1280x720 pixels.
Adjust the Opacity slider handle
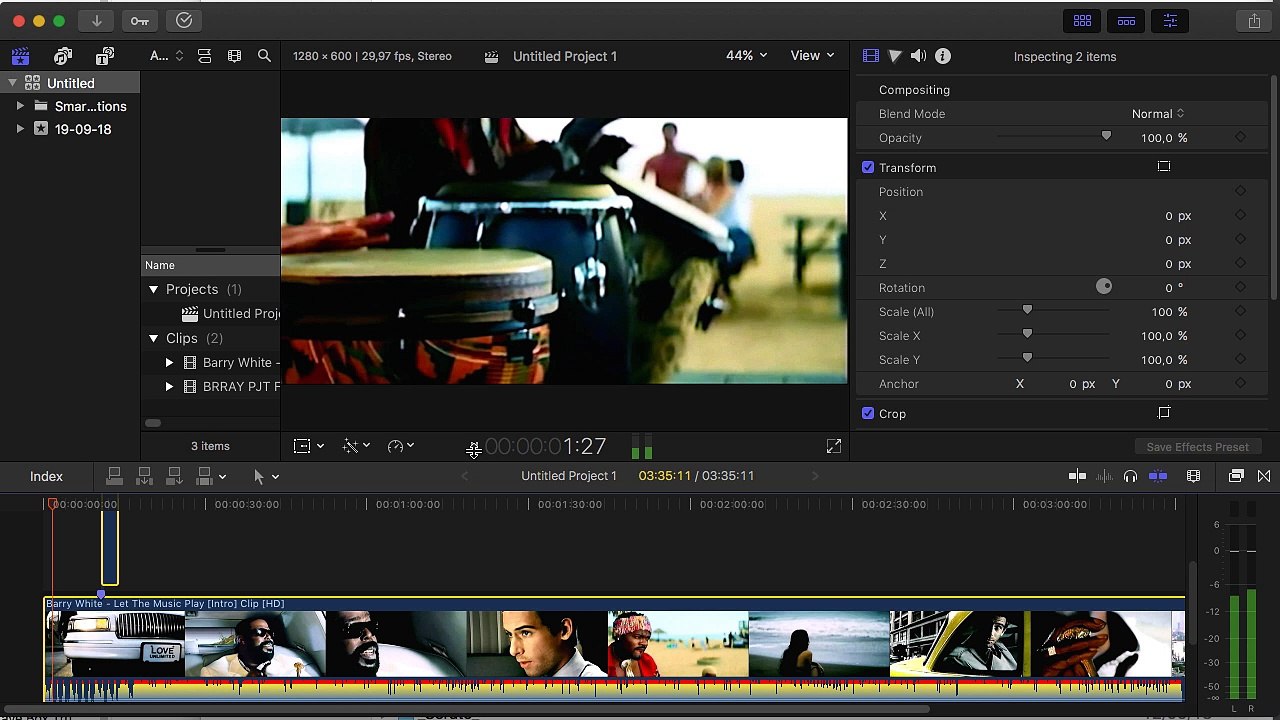click(1106, 137)
